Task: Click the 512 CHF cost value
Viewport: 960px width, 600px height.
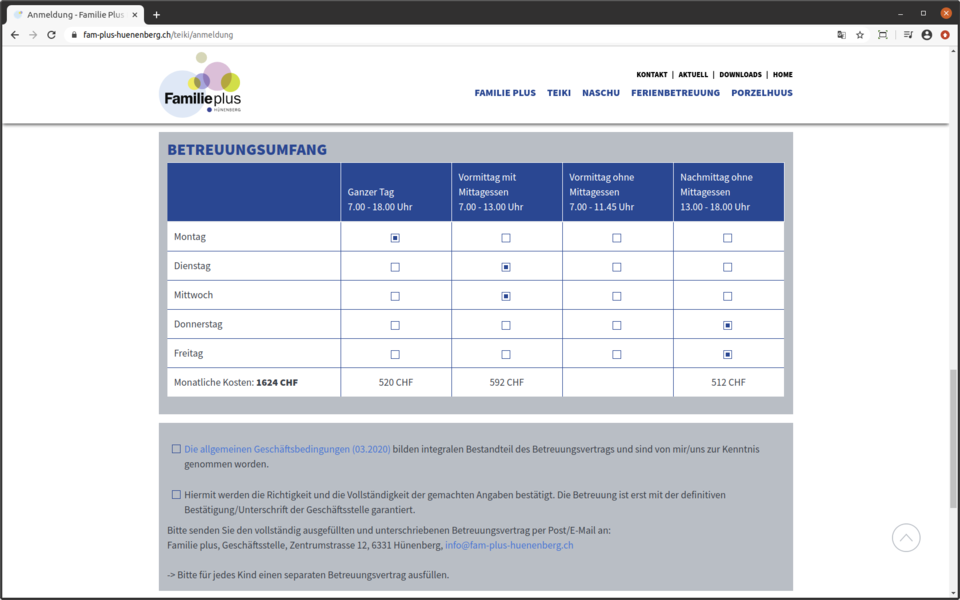Action: [x=728, y=382]
